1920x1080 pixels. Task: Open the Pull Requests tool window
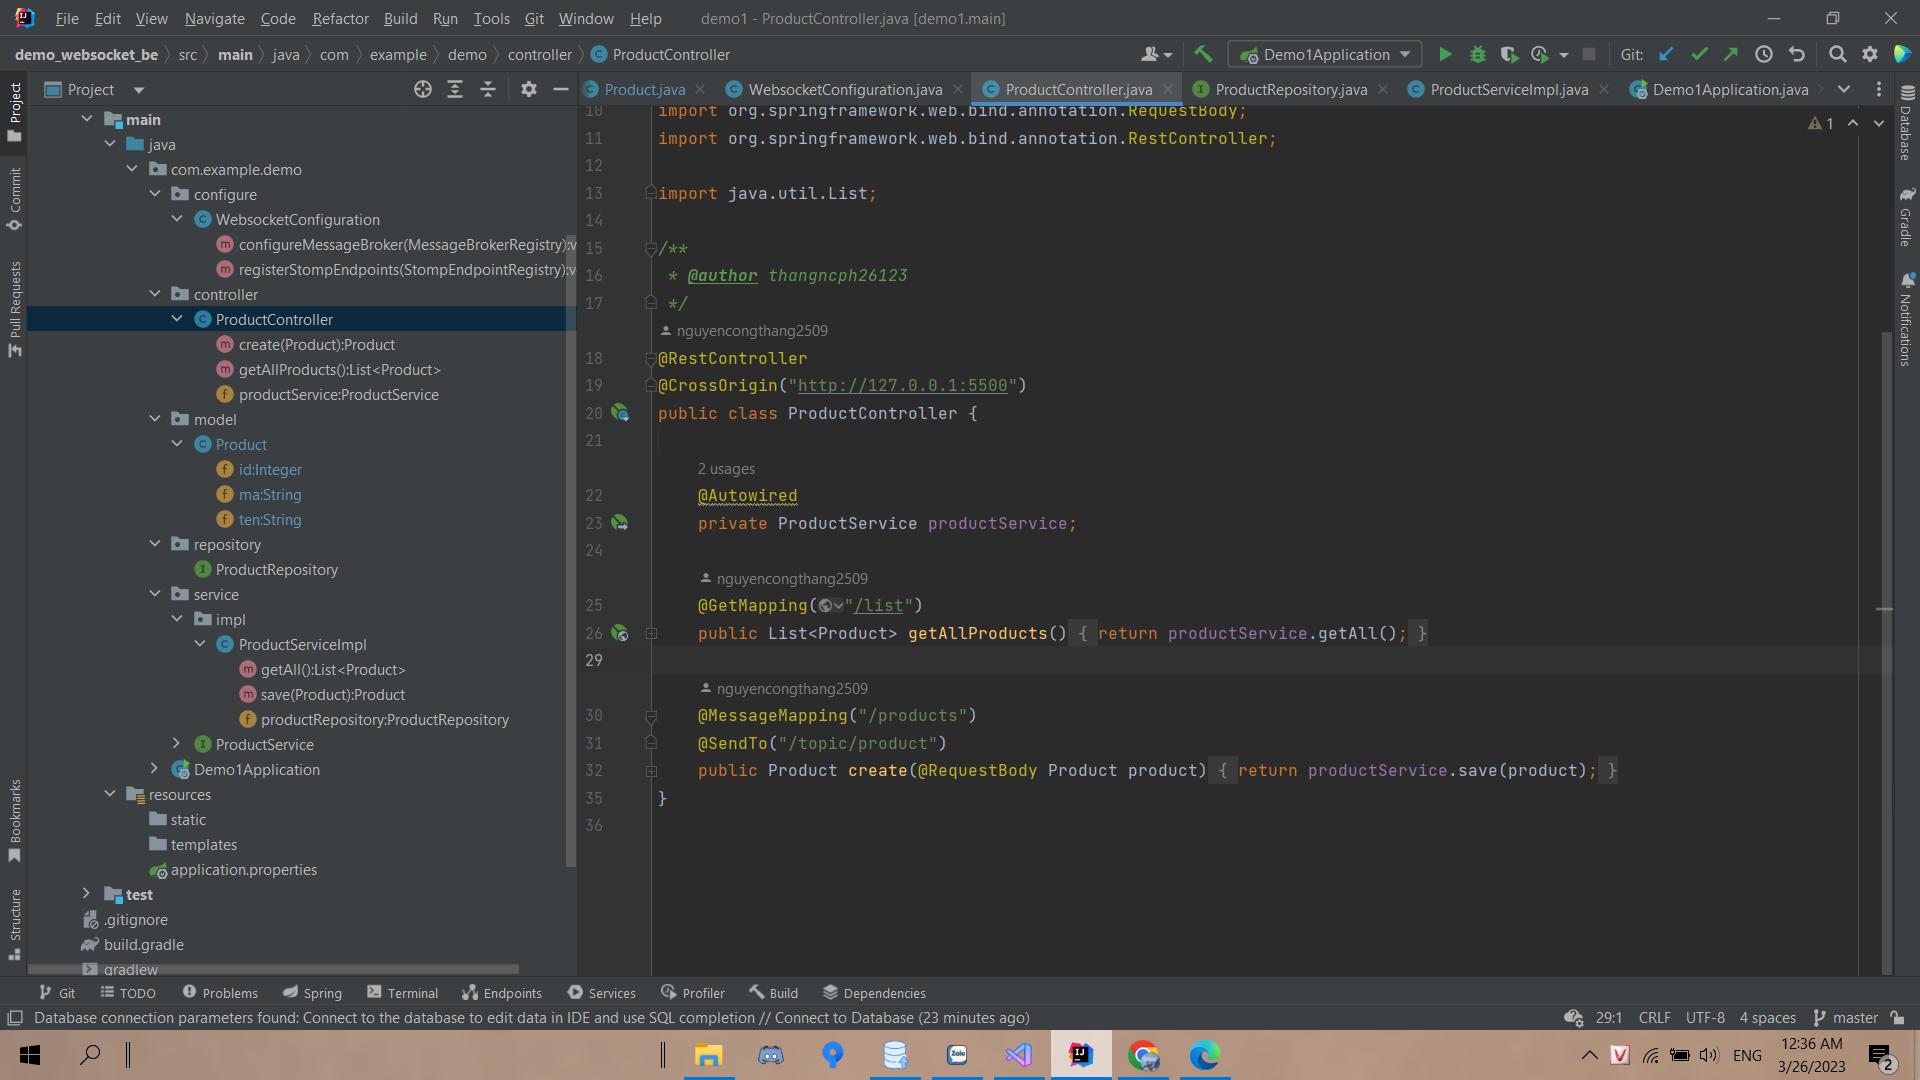pos(15,309)
